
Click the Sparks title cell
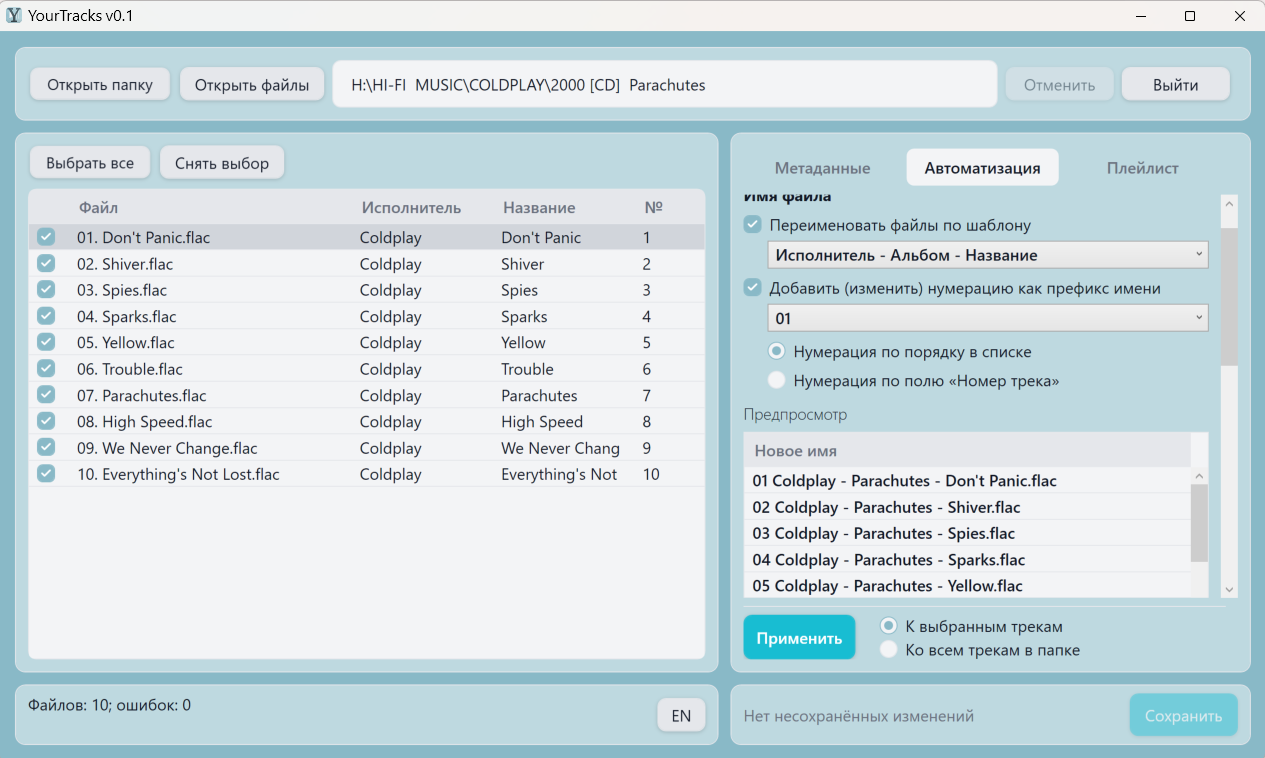524,316
